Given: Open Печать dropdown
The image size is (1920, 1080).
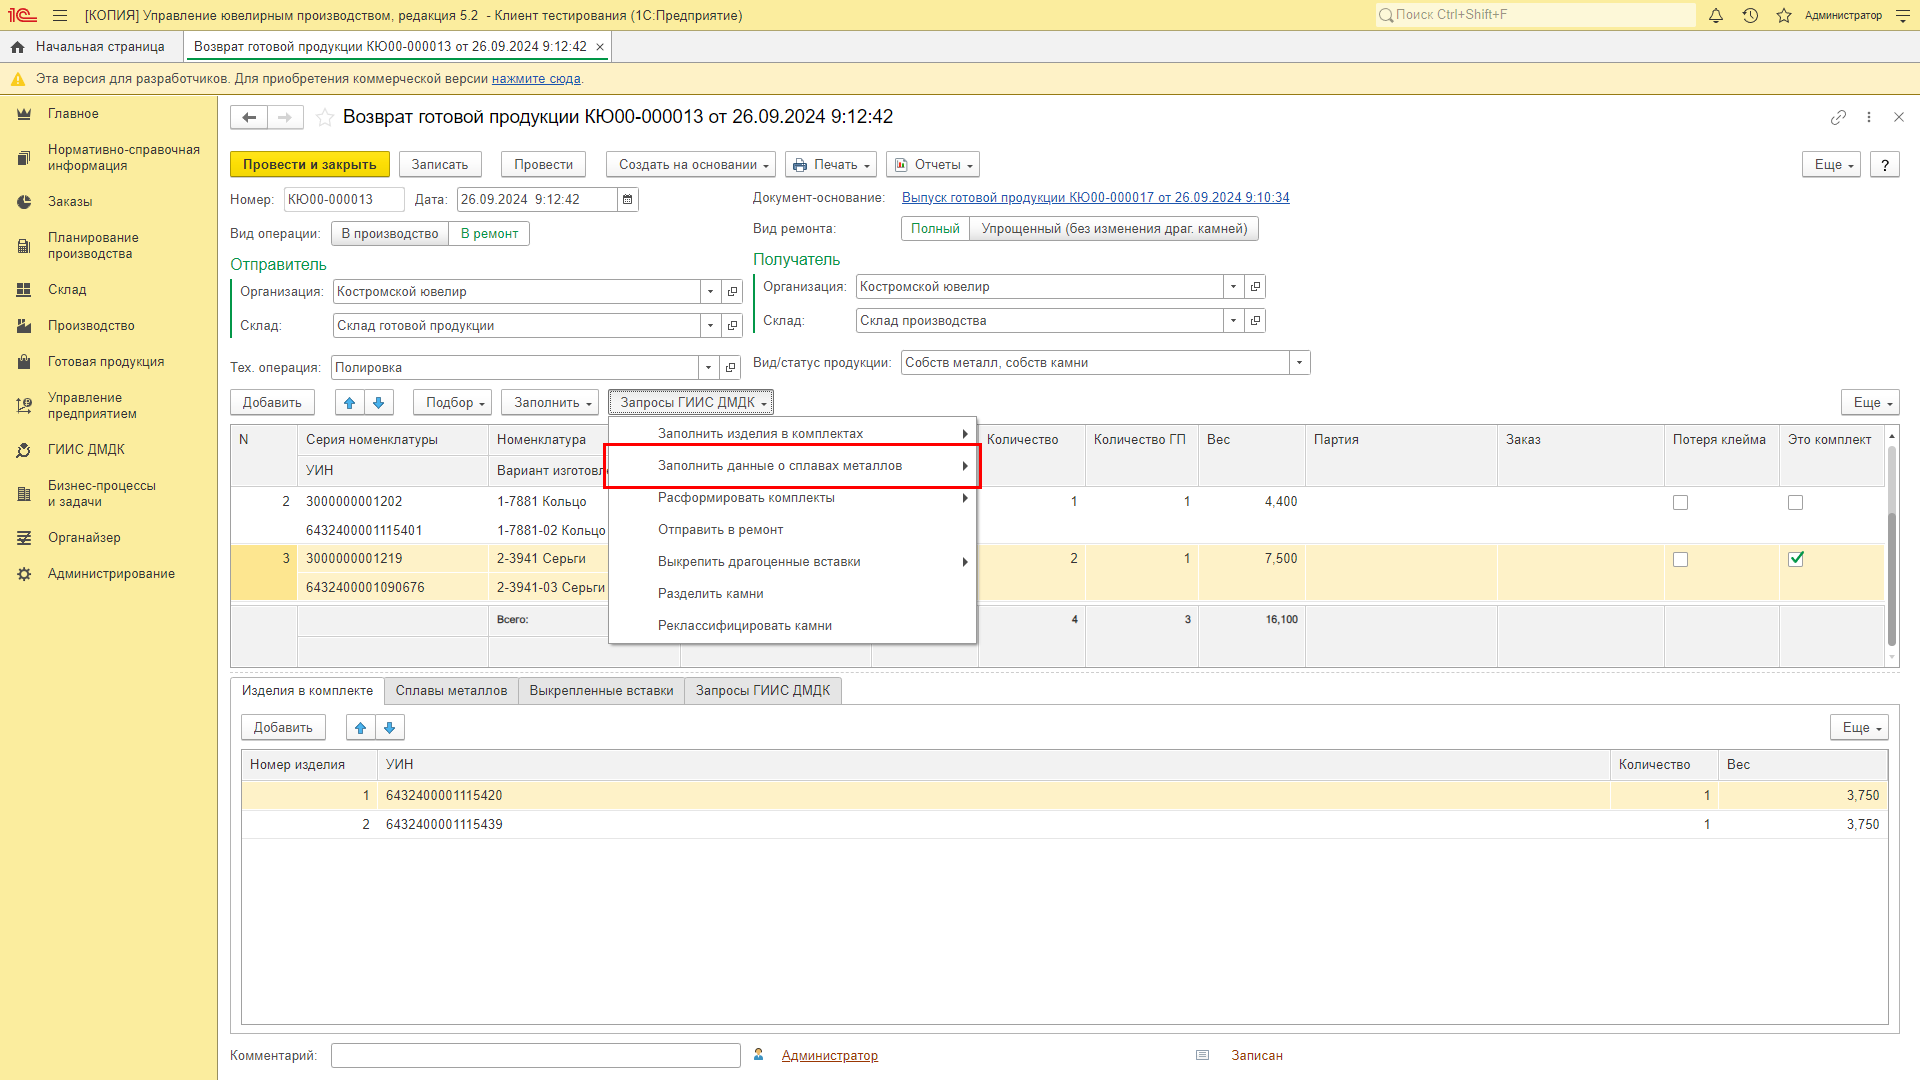Looking at the screenshot, I should pos(831,165).
